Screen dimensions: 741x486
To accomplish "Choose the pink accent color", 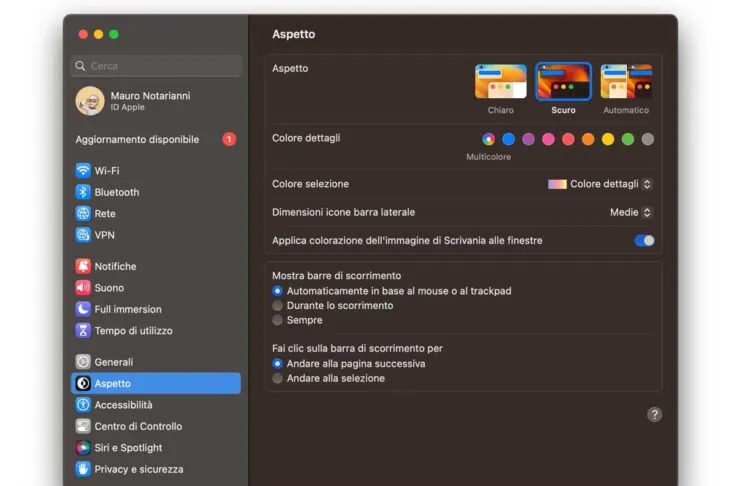I will (548, 139).
